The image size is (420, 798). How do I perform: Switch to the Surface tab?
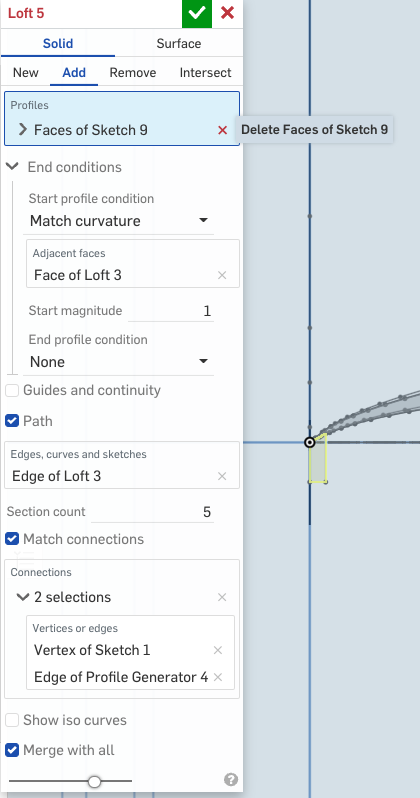coord(179,44)
